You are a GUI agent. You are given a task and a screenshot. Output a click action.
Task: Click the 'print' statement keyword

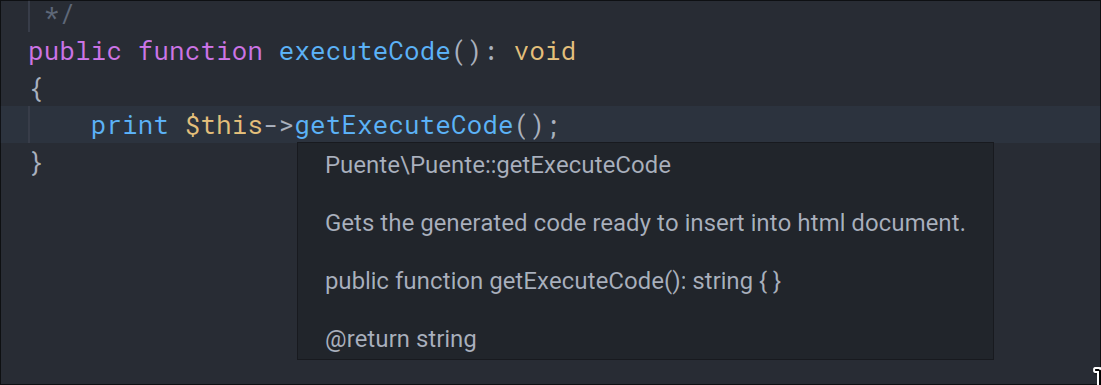[130, 126]
